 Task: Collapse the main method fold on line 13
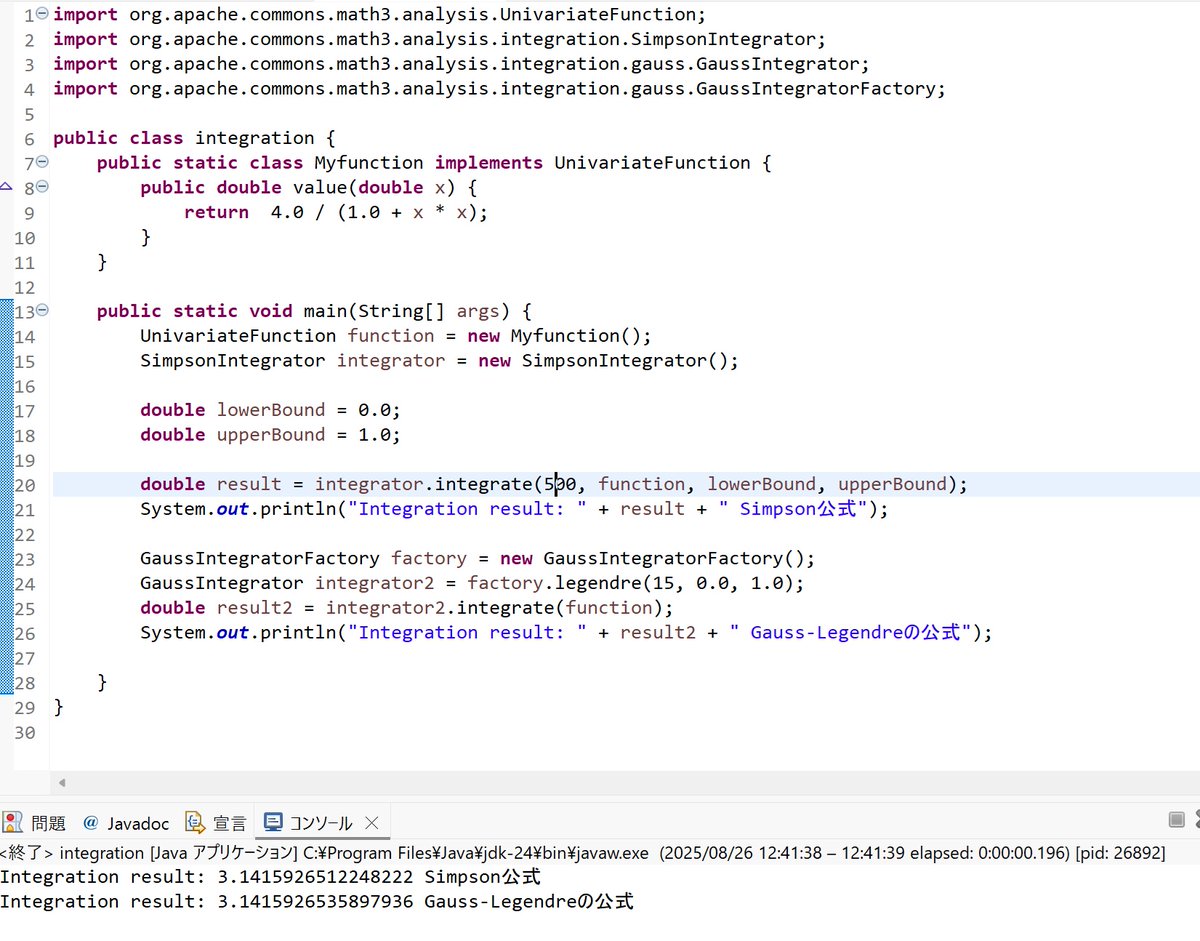(42, 311)
